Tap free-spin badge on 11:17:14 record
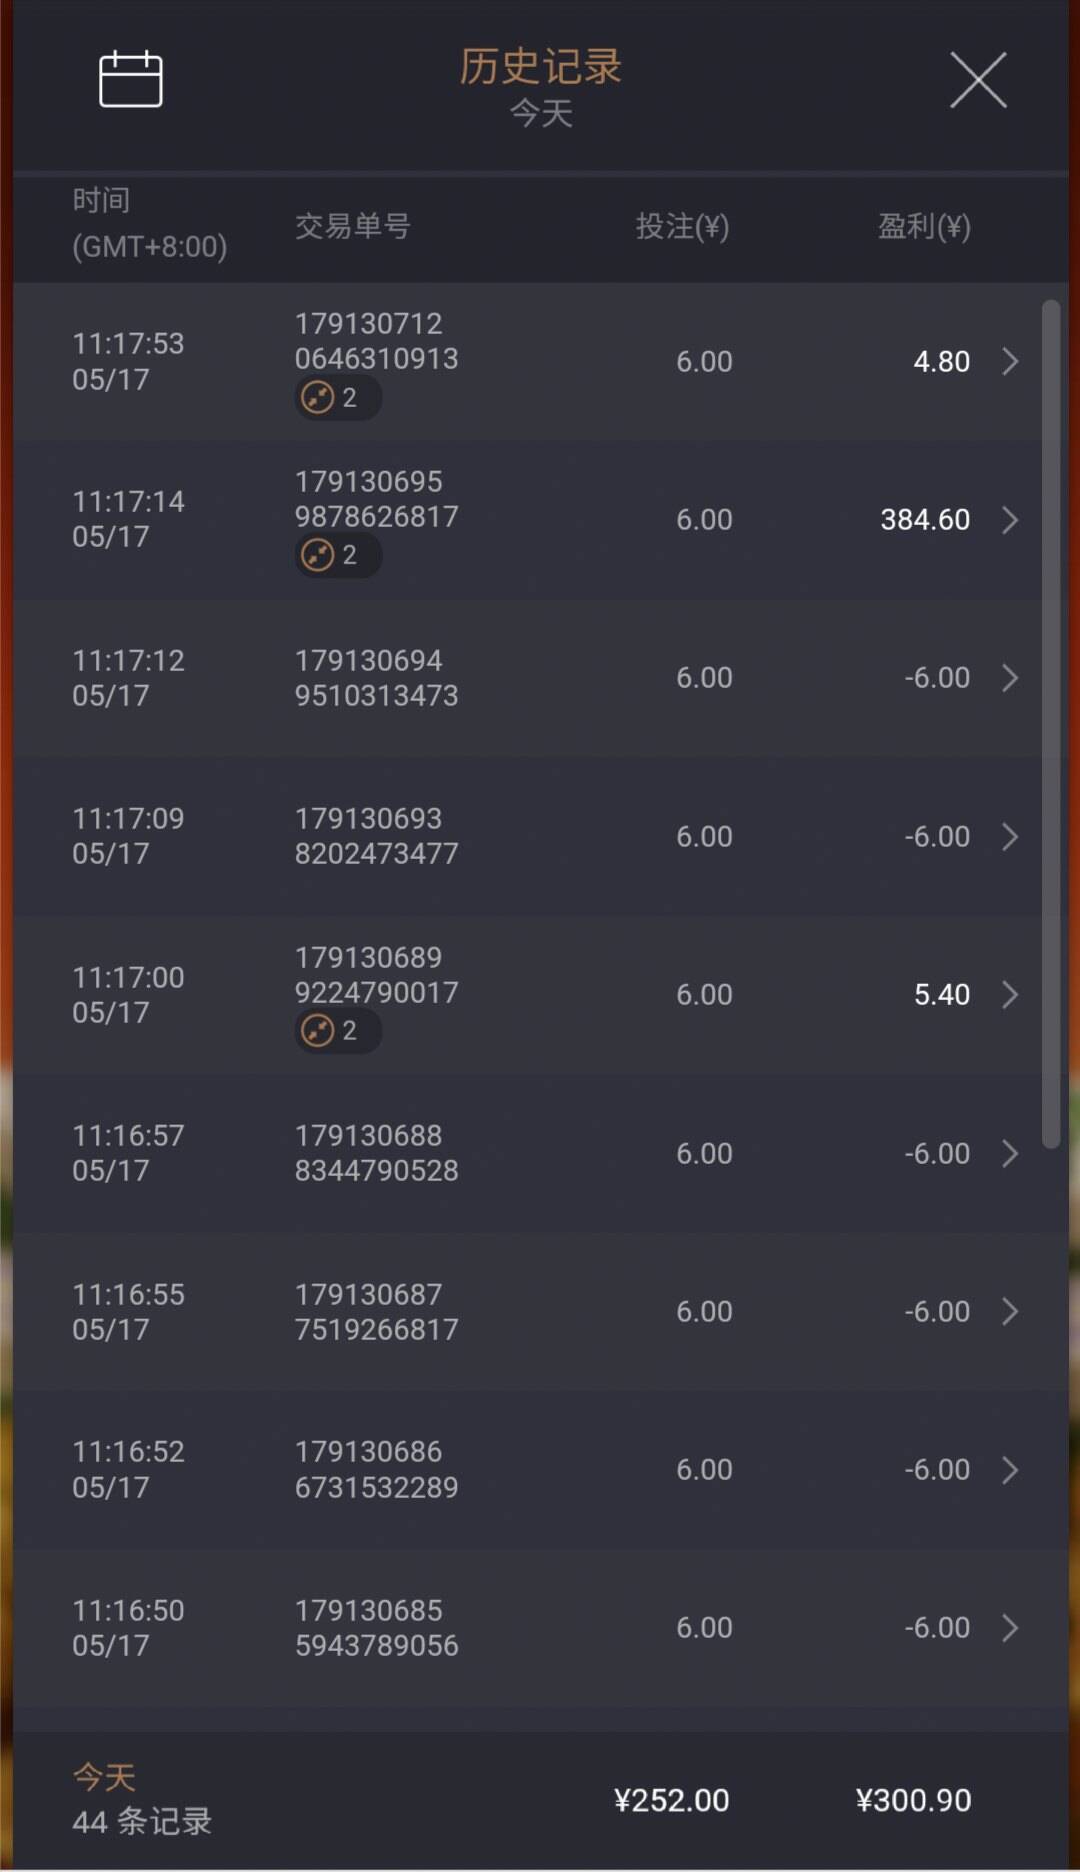The height and width of the screenshot is (1872, 1080). [x=337, y=555]
